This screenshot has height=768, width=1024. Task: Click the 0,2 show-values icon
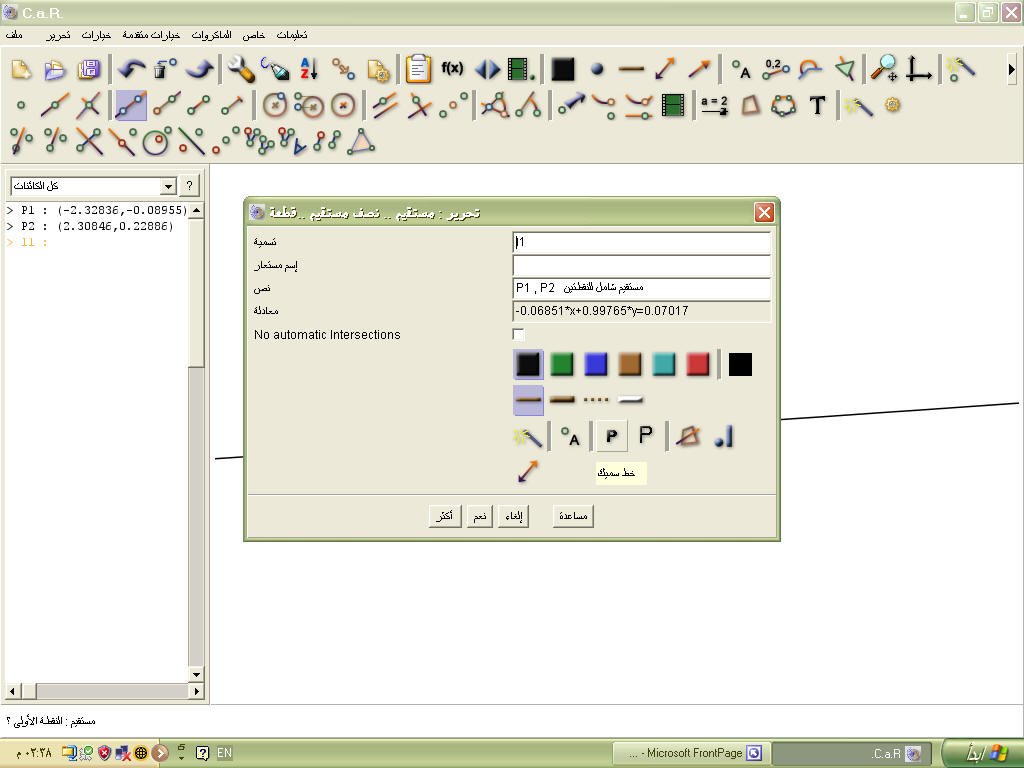pos(776,68)
